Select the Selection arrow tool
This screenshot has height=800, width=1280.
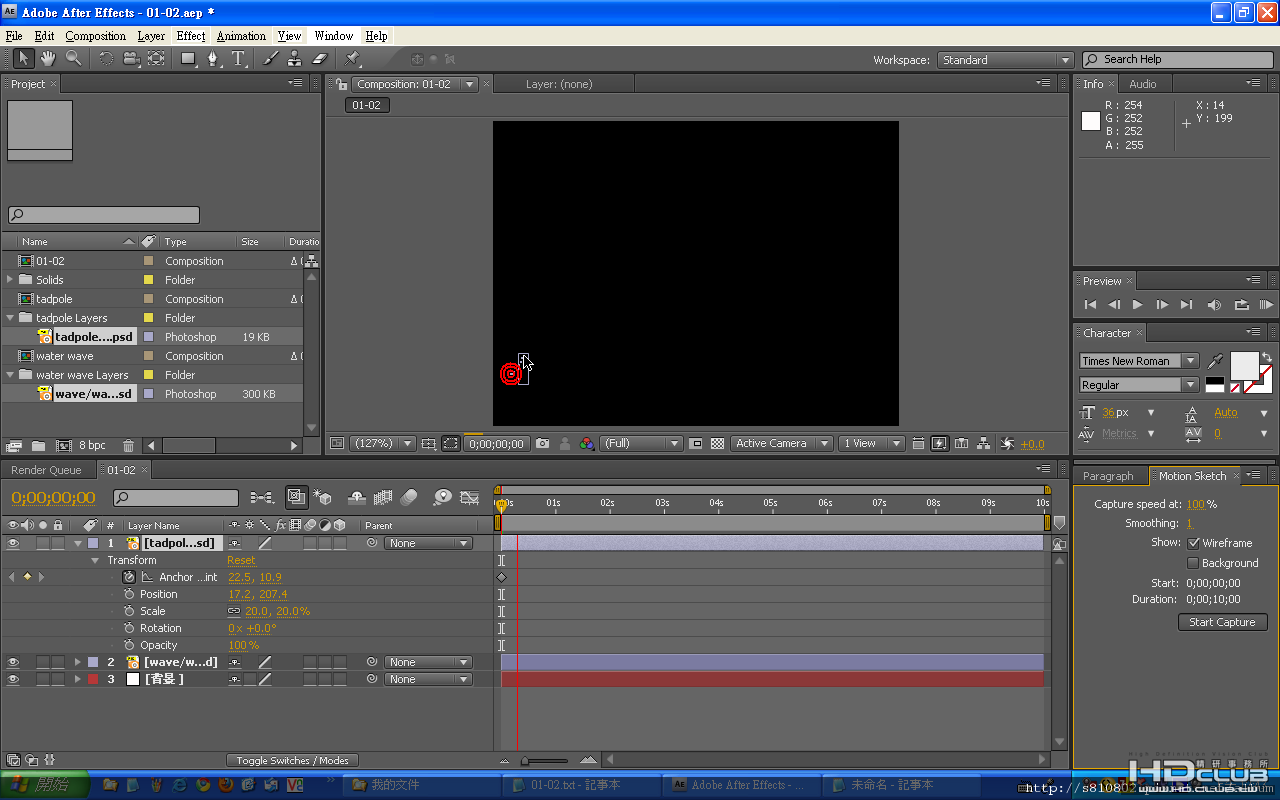coord(24,59)
